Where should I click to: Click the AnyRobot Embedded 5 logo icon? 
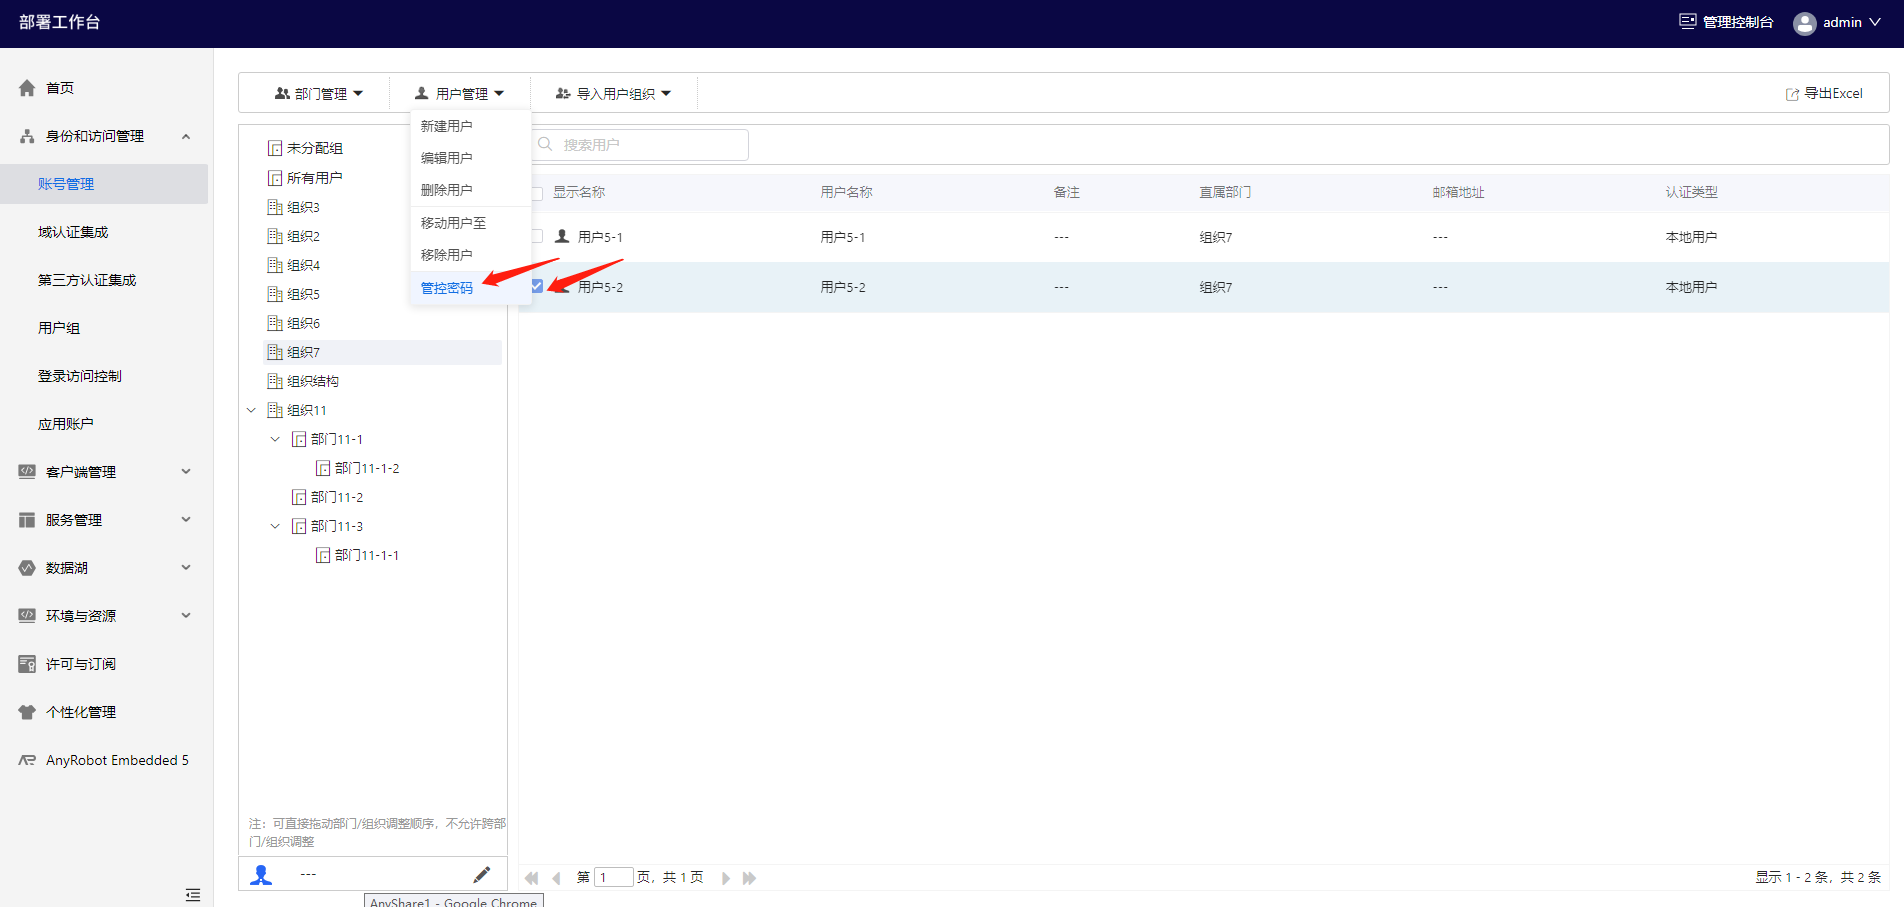point(27,760)
